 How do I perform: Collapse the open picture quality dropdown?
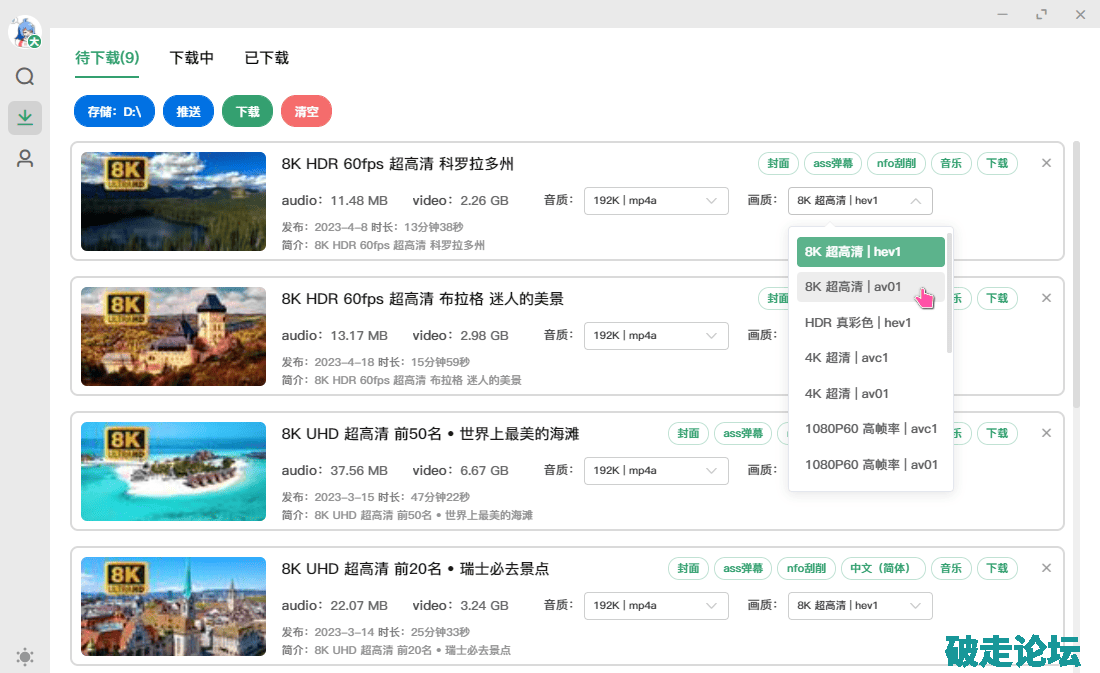tap(860, 201)
